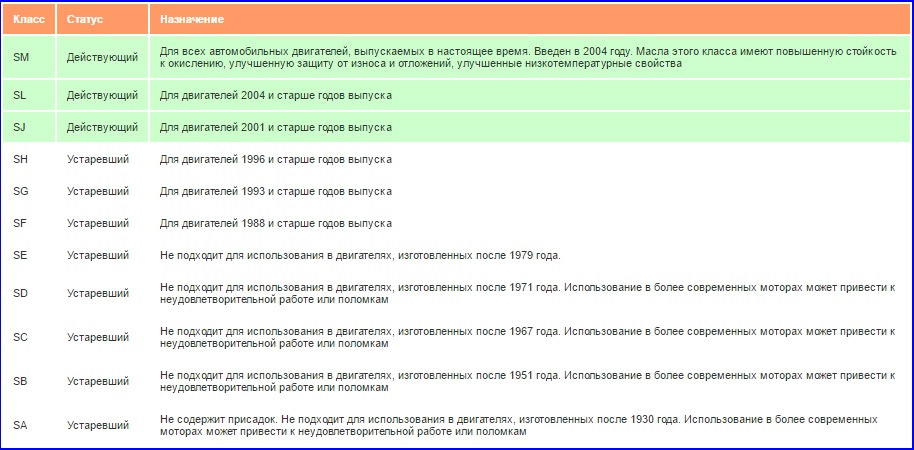Click description mentioning "после 1951 года"
Viewport: 914px width, 450px height.
[x=528, y=381]
